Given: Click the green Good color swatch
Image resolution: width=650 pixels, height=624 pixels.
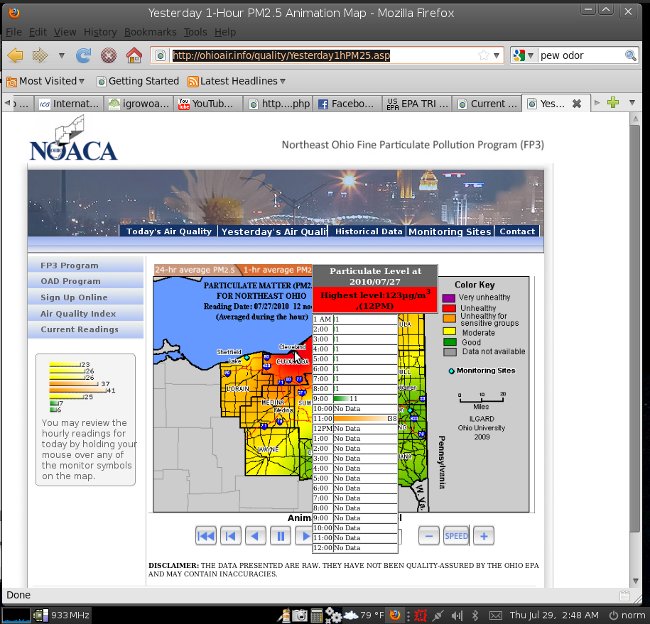Looking at the screenshot, I should tap(450, 342).
